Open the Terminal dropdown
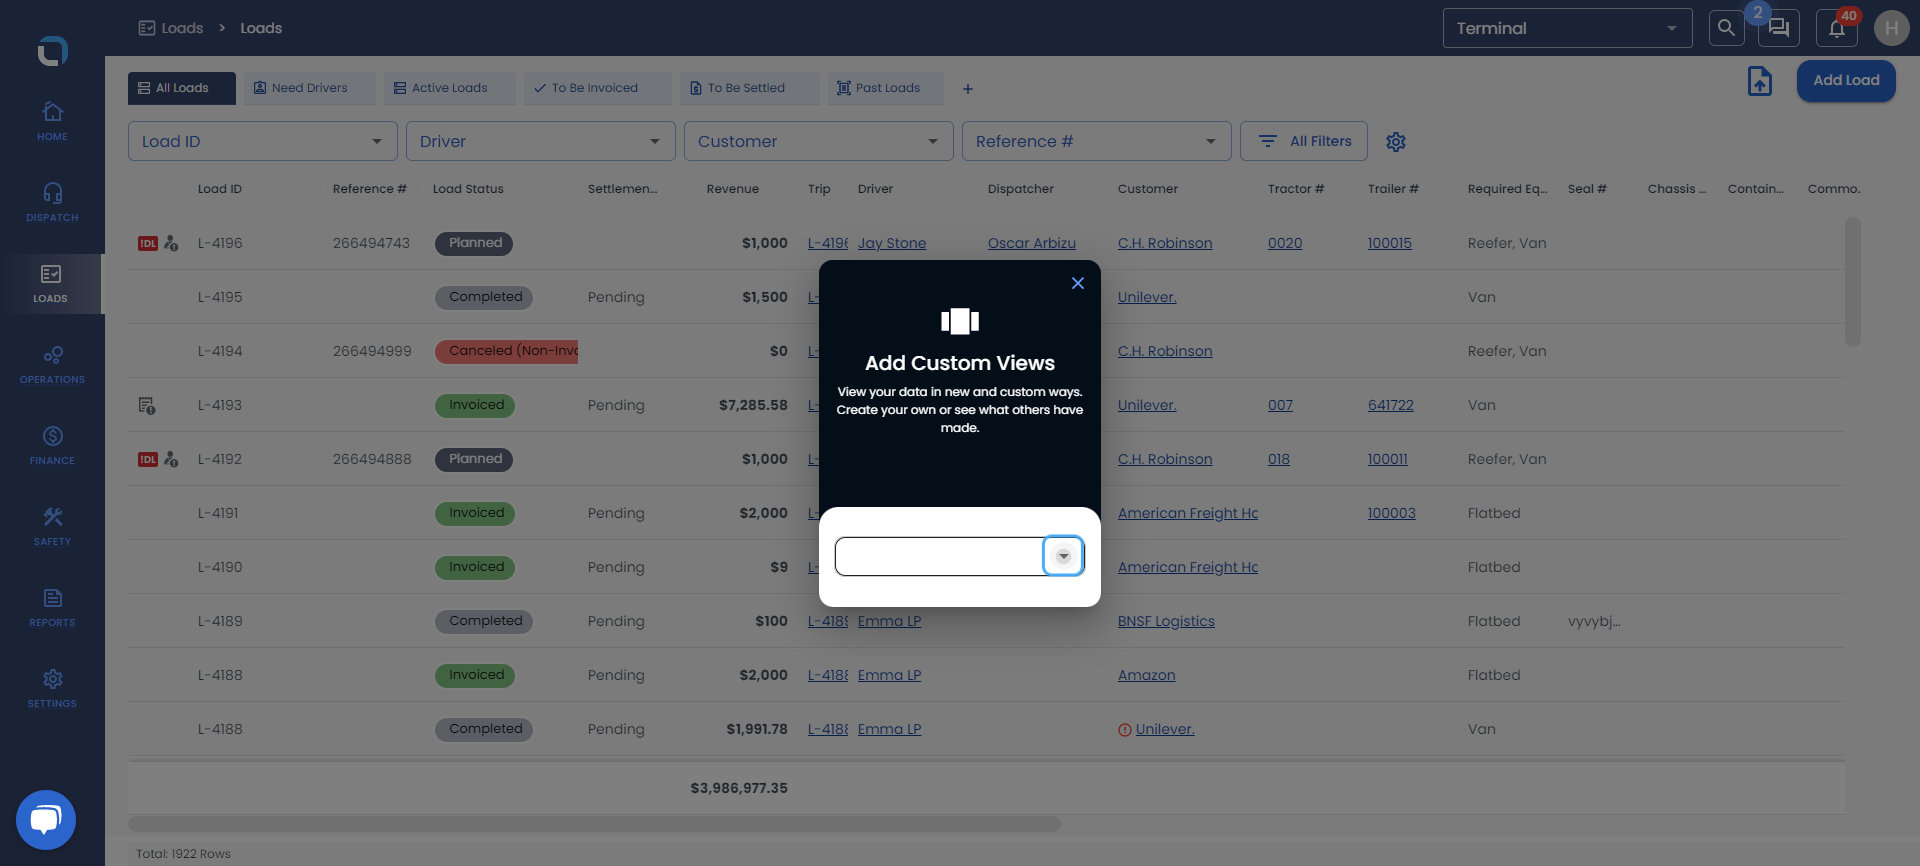 point(1567,28)
